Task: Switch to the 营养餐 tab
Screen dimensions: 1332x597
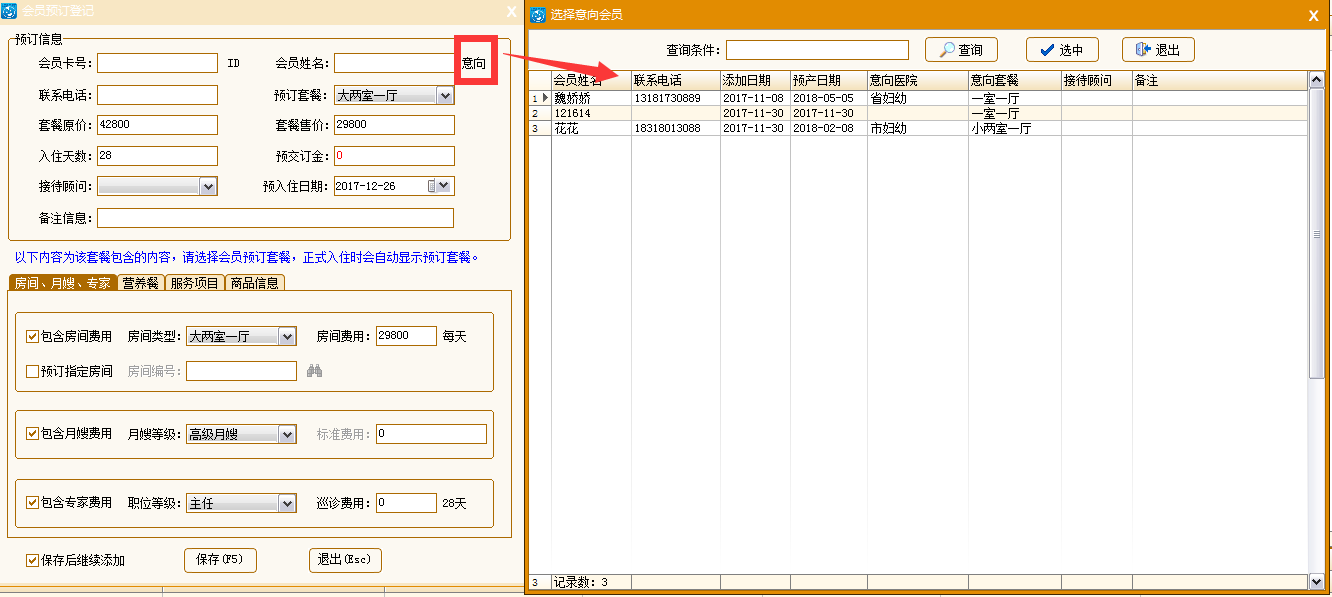Action: pyautogui.click(x=140, y=283)
